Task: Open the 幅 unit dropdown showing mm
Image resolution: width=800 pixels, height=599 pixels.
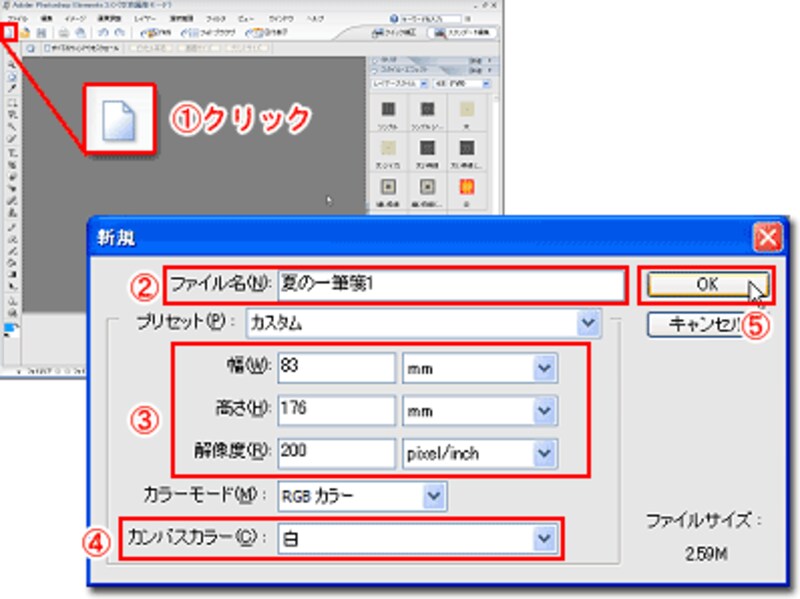Action: click(544, 369)
